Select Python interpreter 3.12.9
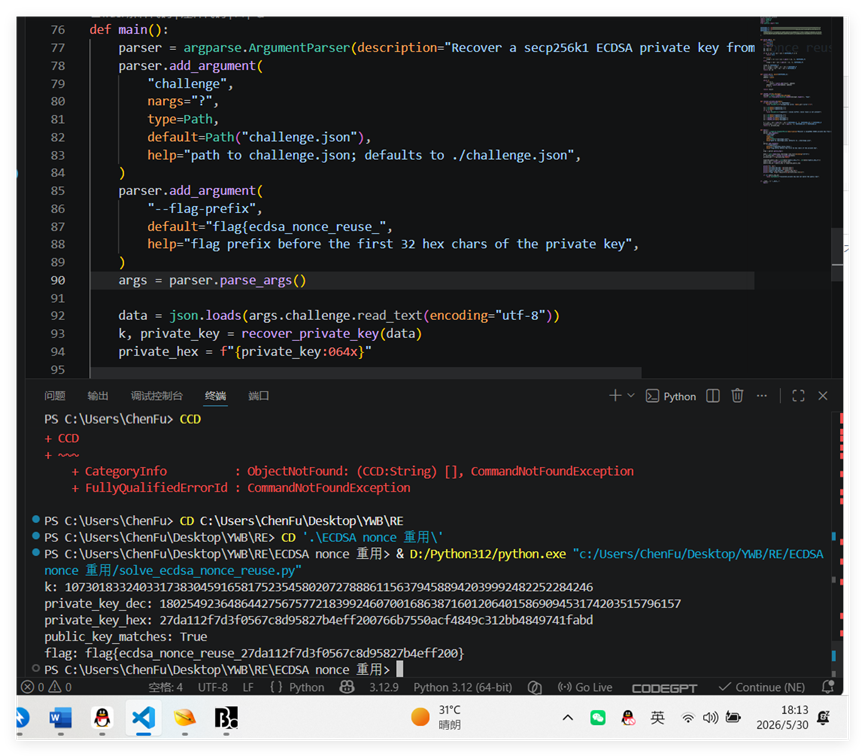The image size is (865, 756). pos(384,687)
